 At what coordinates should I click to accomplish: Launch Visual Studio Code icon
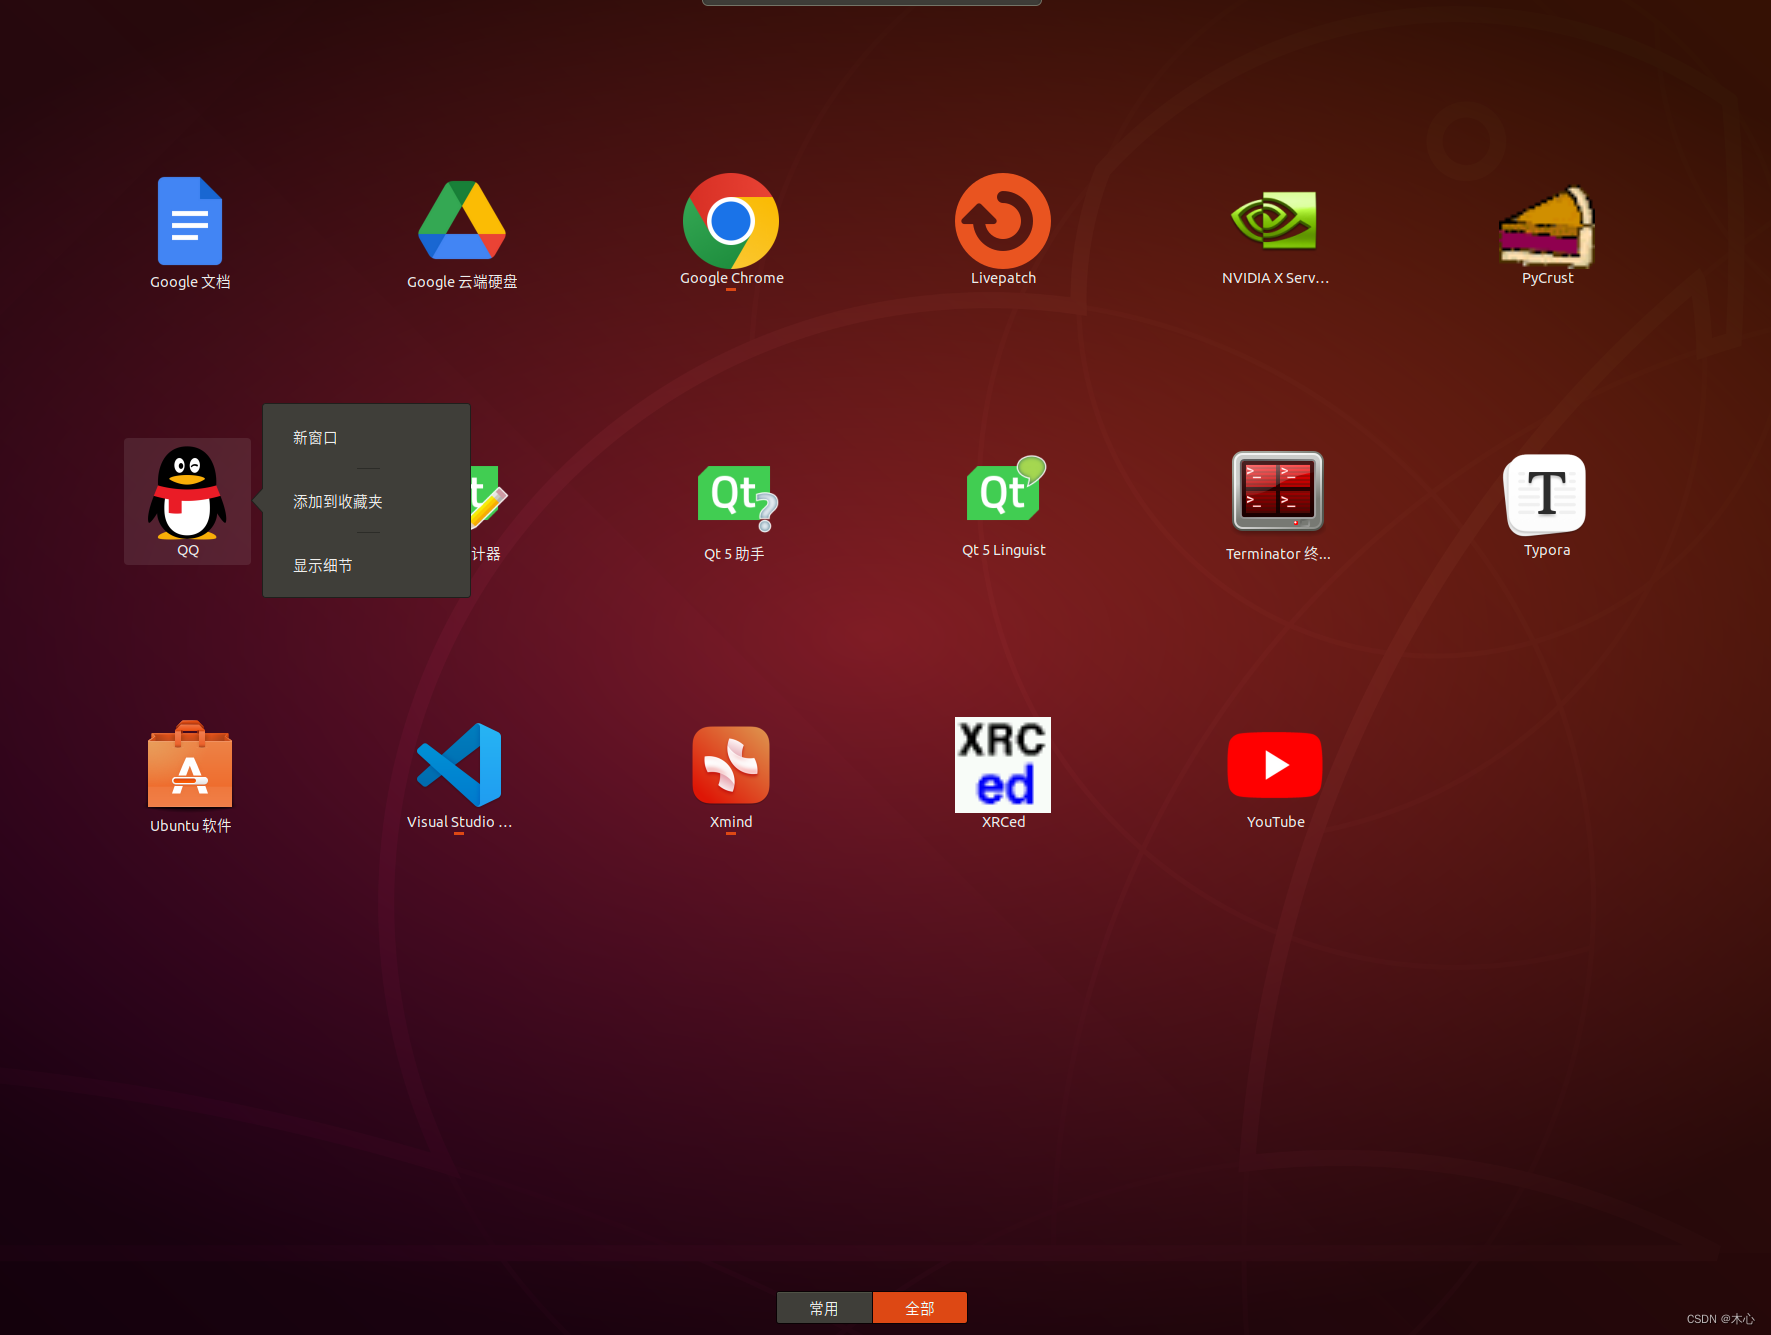tap(460, 764)
